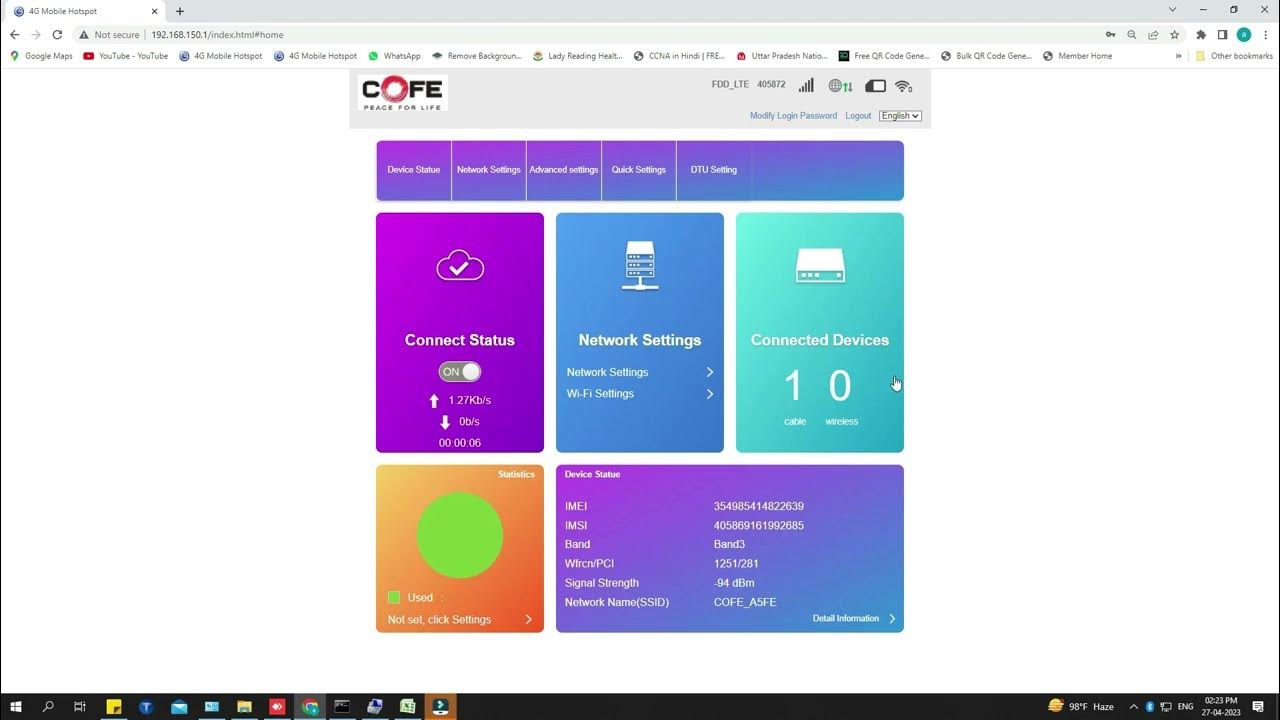
Task: Open Chrome side panel icon
Action: click(x=1222, y=34)
